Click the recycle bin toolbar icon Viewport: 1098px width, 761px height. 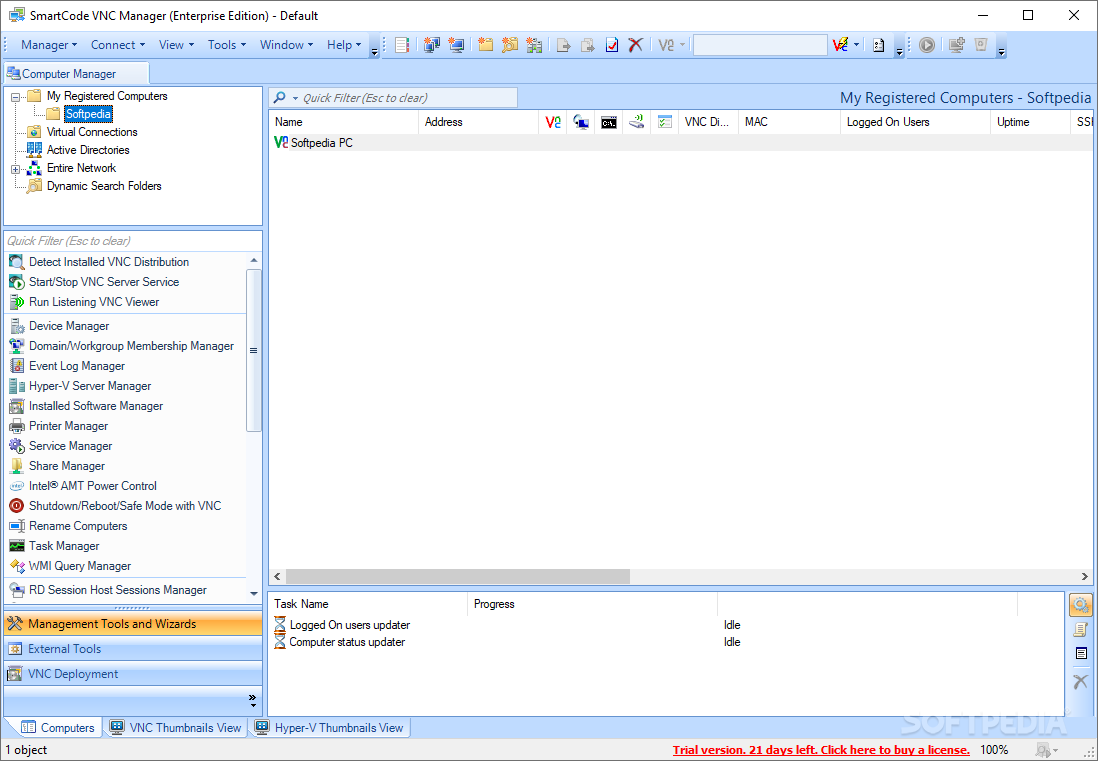pos(981,45)
